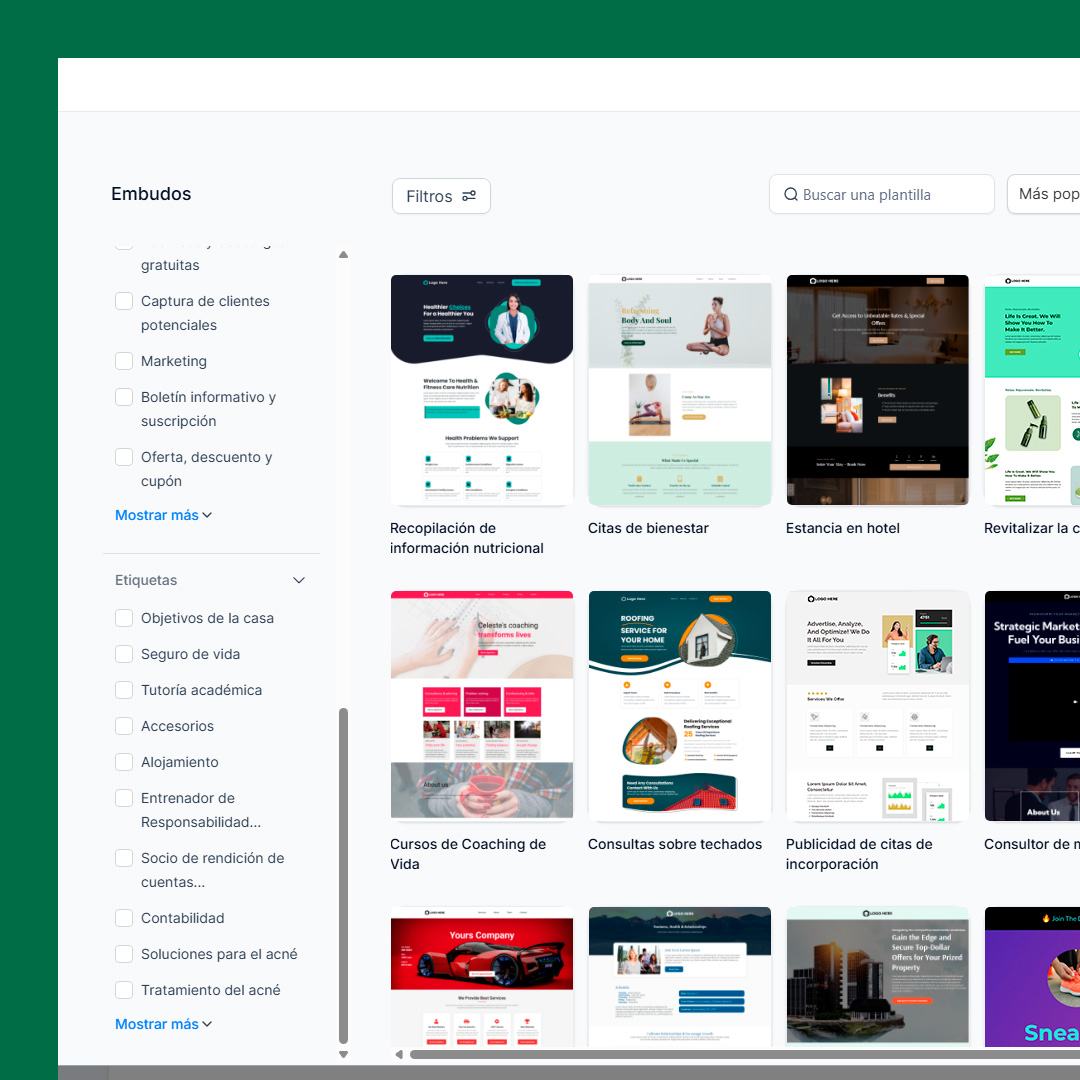The height and width of the screenshot is (1080, 1080).
Task: Open Publicidad de citas de incorporación thumbnail
Action: [878, 705]
